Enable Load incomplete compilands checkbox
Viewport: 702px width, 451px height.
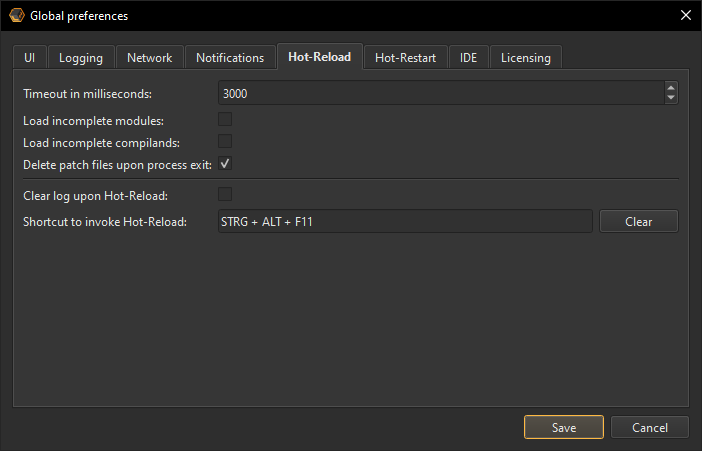225,142
